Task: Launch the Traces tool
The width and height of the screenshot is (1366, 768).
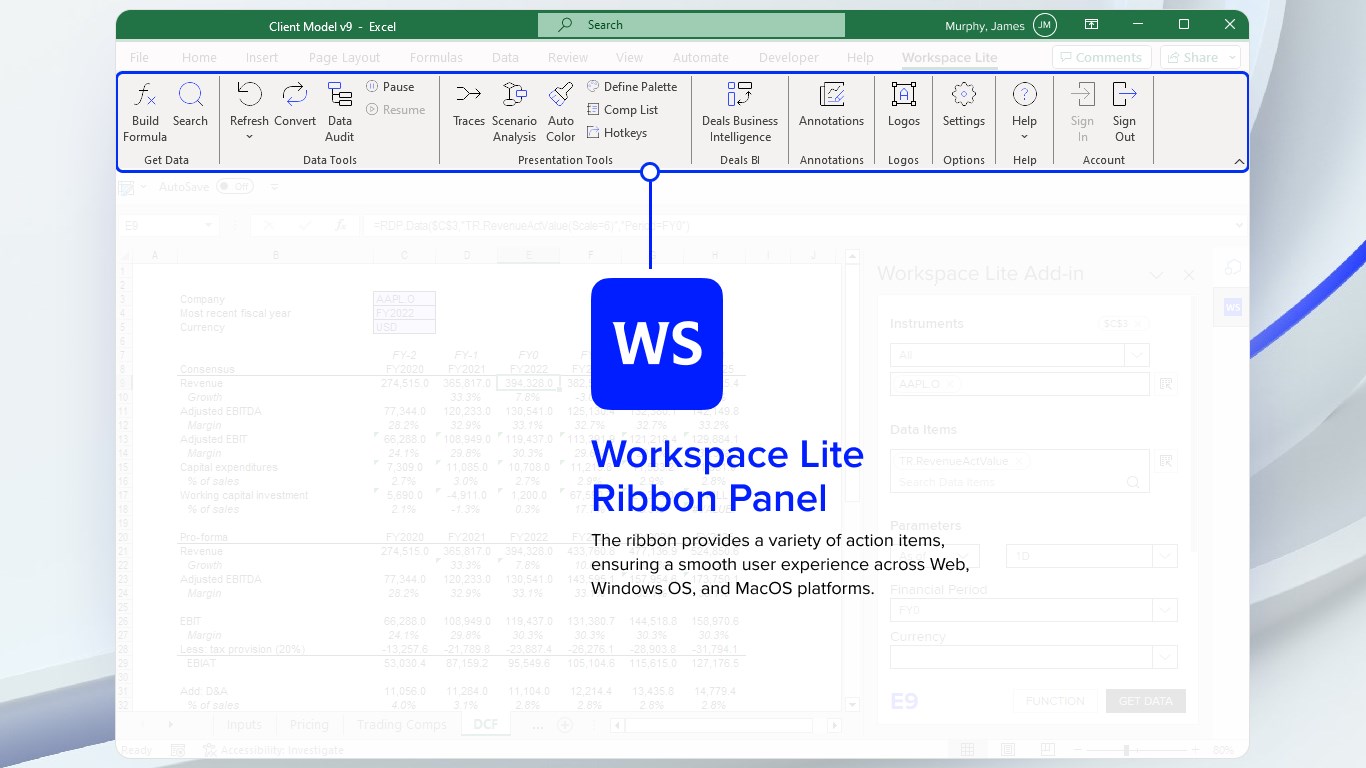Action: 469,105
